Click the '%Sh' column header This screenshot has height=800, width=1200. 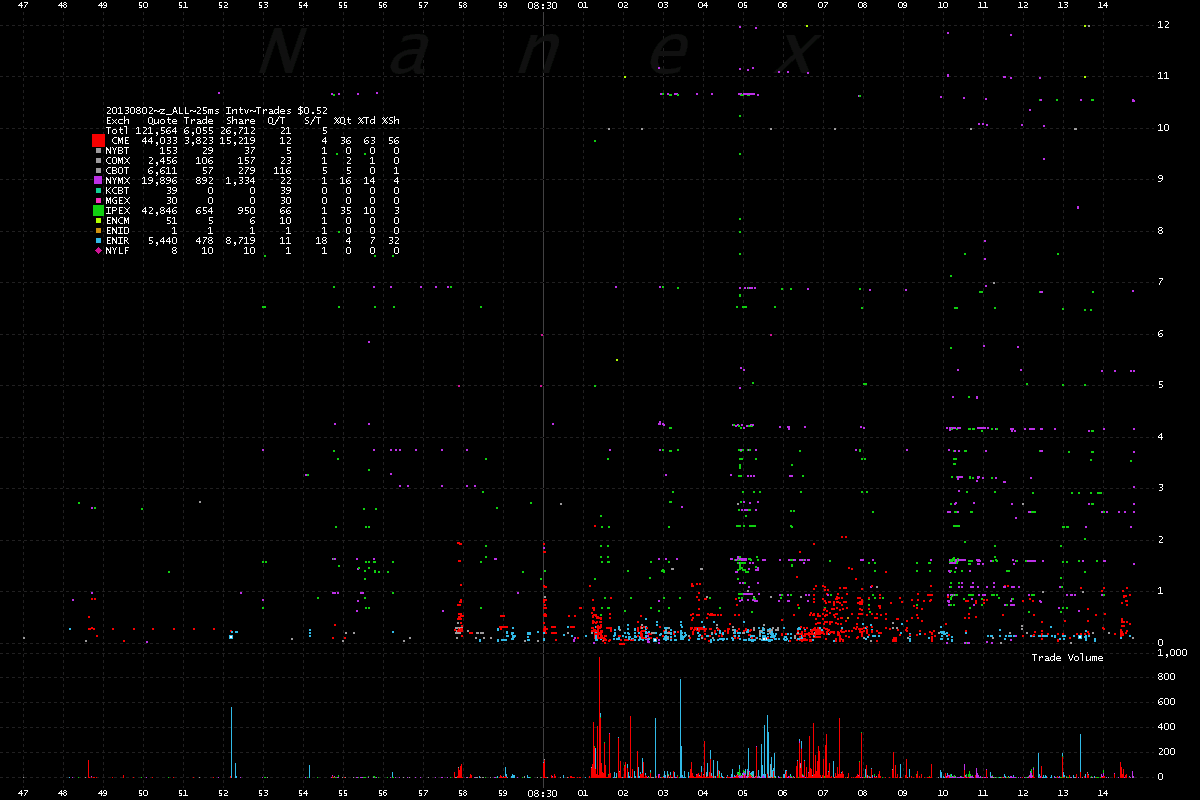tap(391, 121)
